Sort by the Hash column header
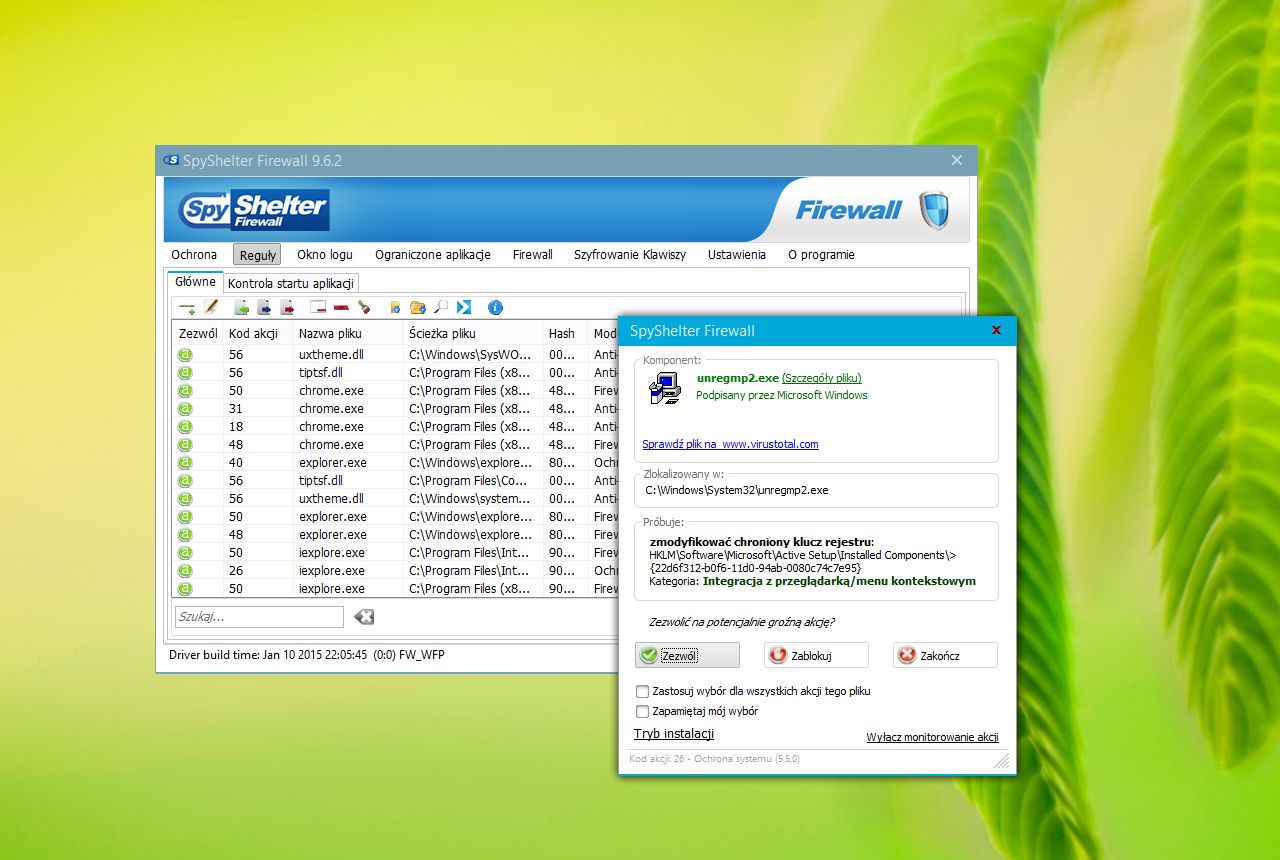The width and height of the screenshot is (1280, 860). (565, 333)
